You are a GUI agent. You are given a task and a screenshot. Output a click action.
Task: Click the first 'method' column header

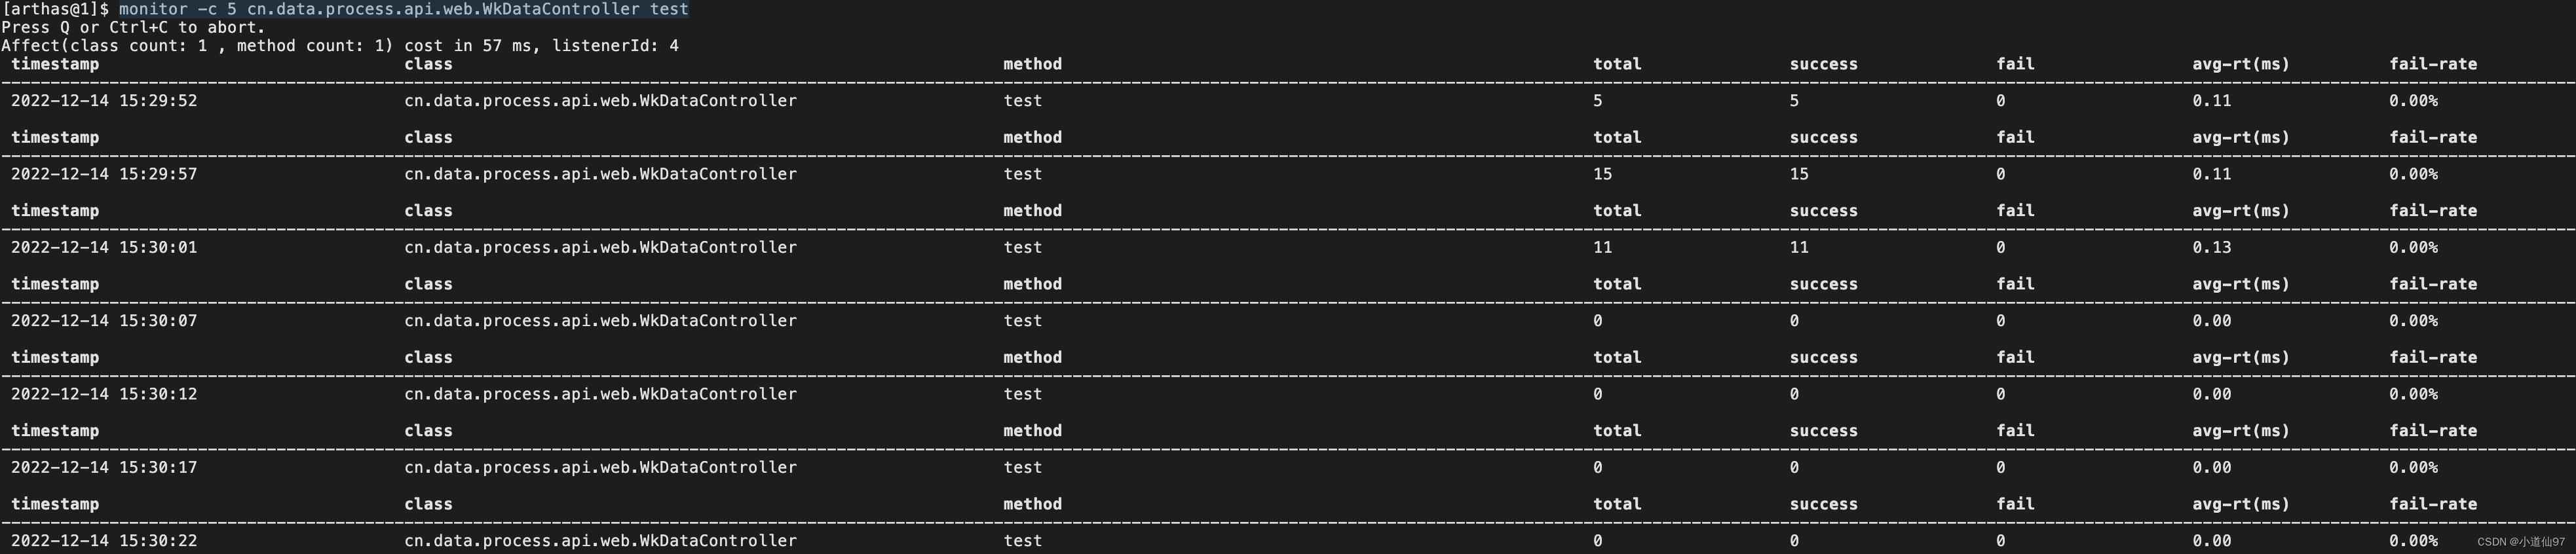pos(1033,64)
